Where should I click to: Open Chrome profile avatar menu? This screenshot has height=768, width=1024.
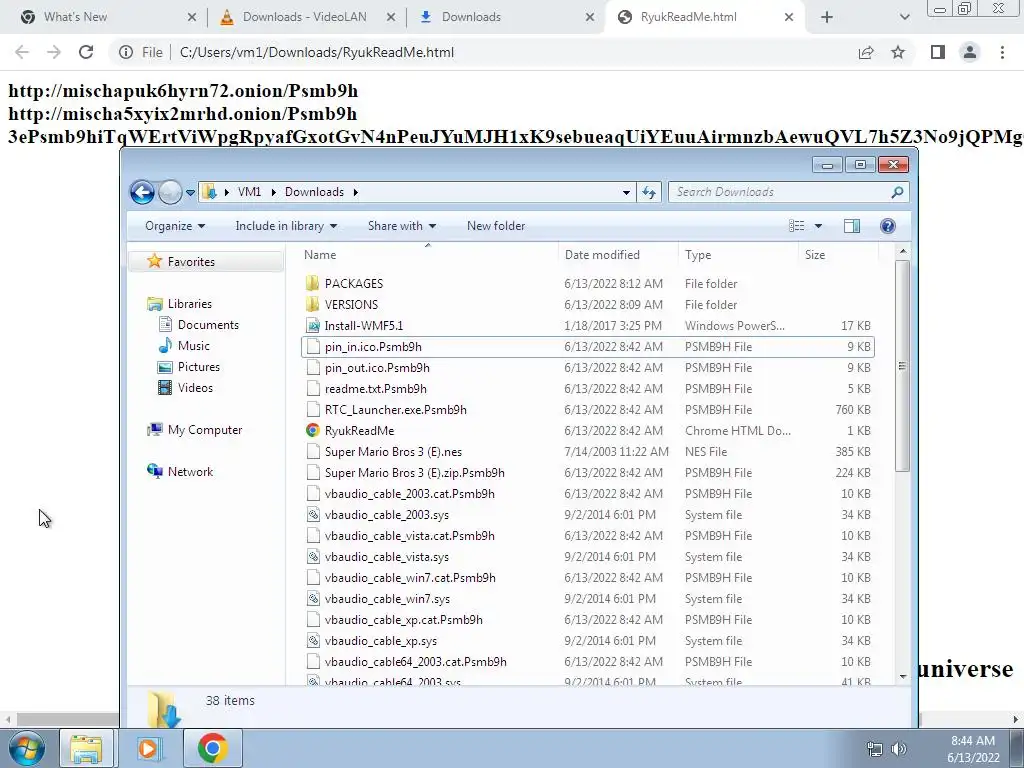[970, 52]
